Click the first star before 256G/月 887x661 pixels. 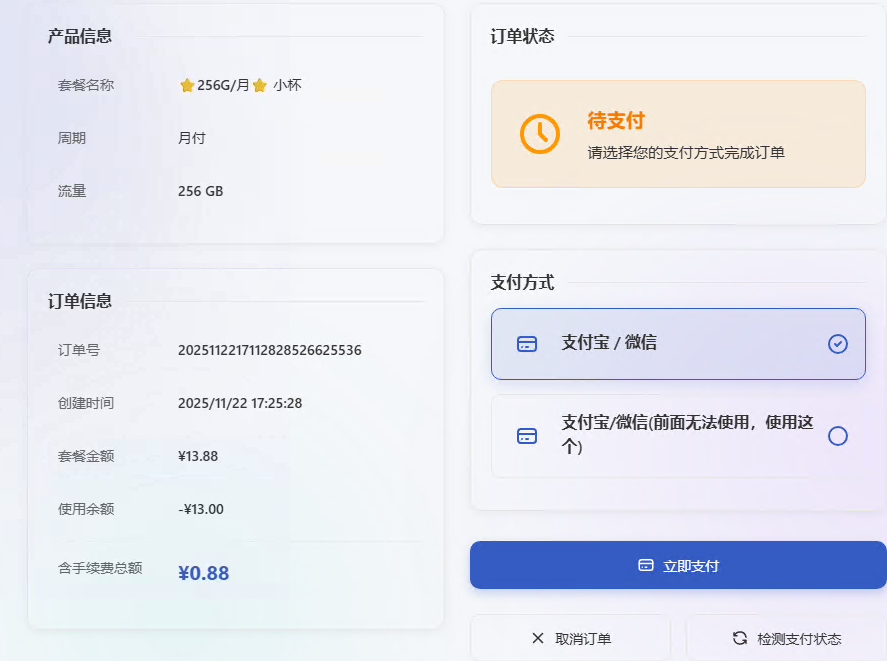(186, 86)
